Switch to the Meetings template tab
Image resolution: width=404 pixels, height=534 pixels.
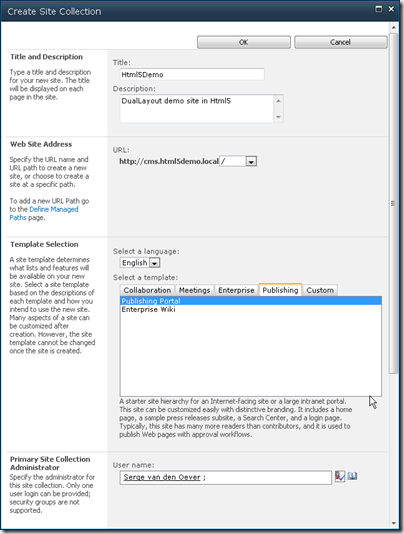coord(195,290)
